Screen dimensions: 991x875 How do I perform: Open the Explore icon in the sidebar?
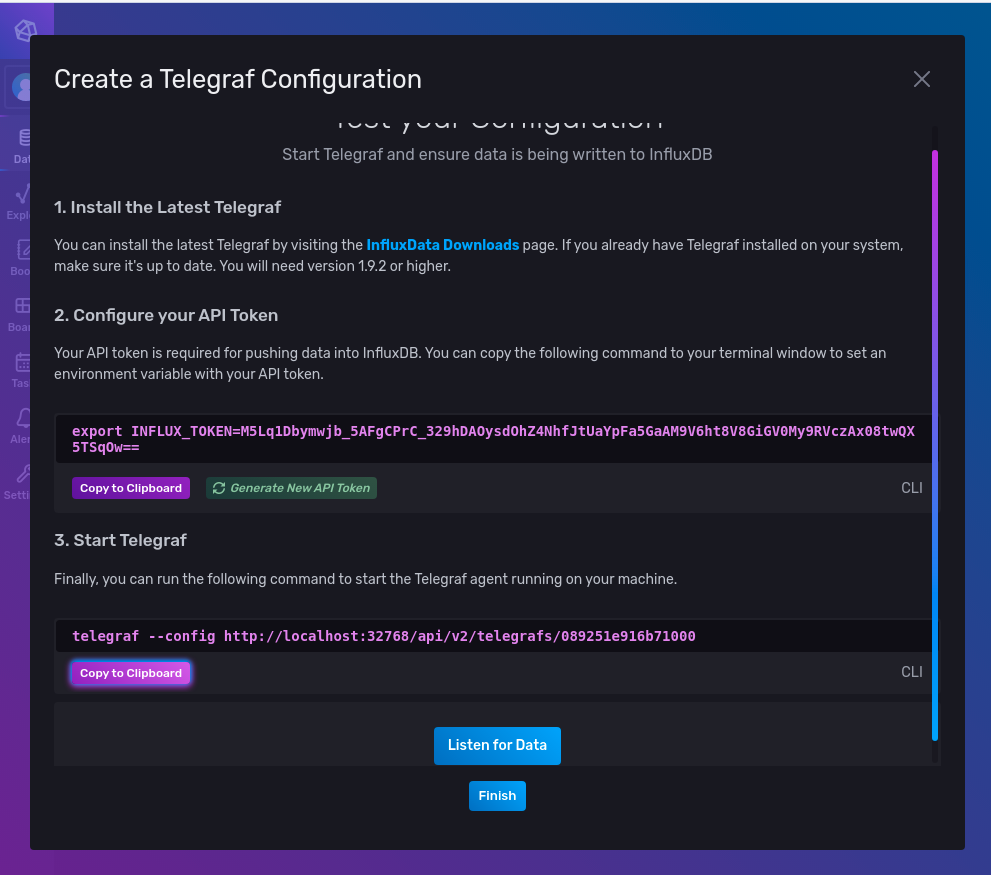pyautogui.click(x=23, y=193)
